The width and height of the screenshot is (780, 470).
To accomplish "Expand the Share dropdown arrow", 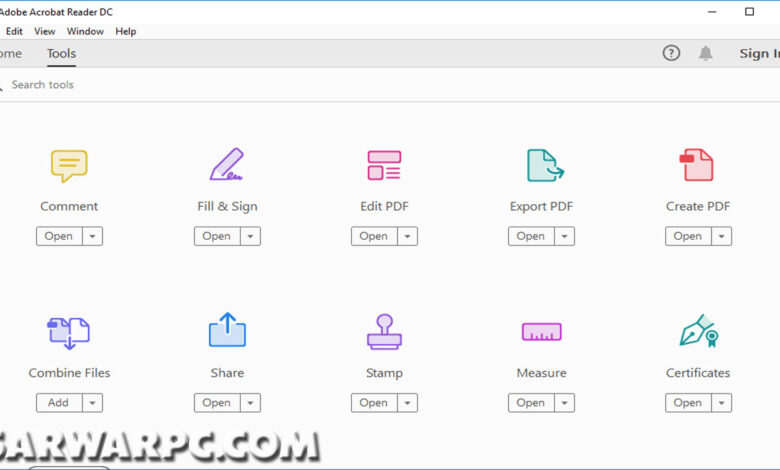I will pyautogui.click(x=251, y=403).
